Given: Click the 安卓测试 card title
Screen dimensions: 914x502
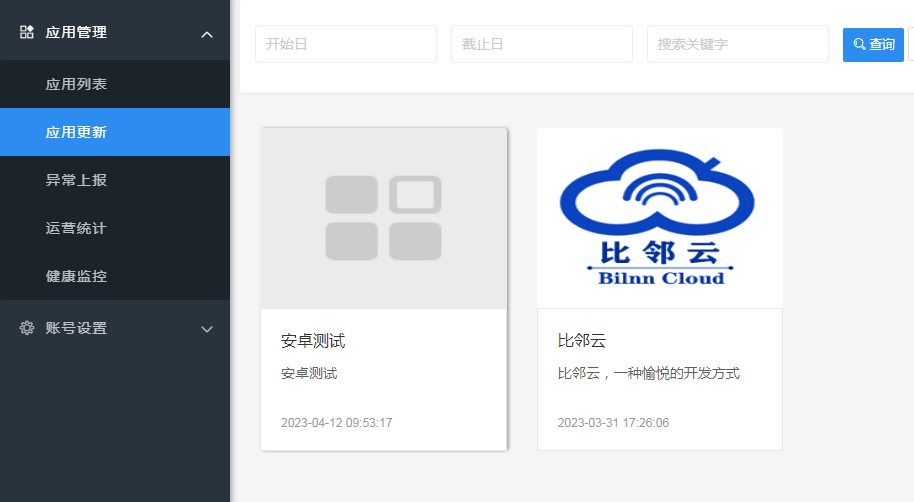Looking at the screenshot, I should (313, 340).
